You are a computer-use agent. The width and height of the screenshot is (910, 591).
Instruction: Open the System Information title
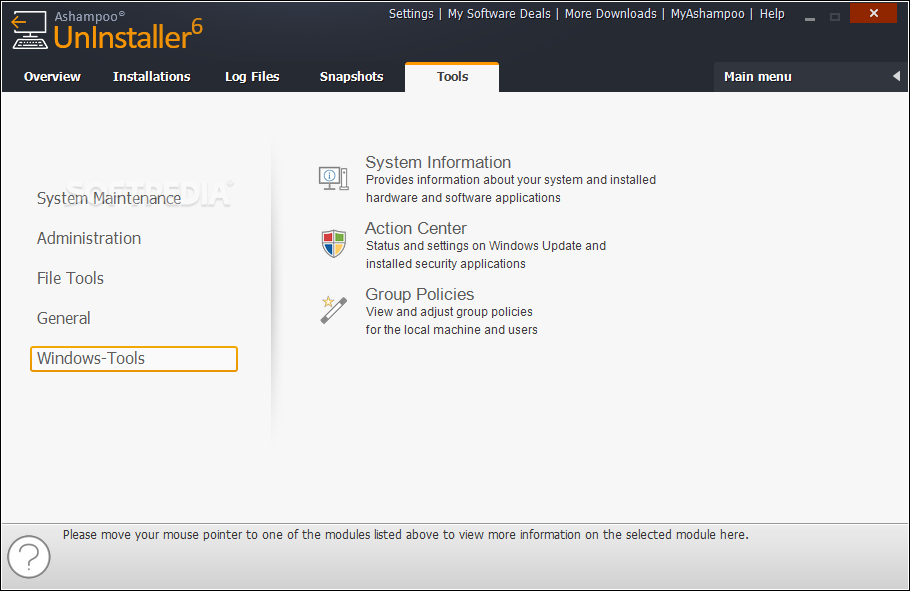[x=438, y=162]
